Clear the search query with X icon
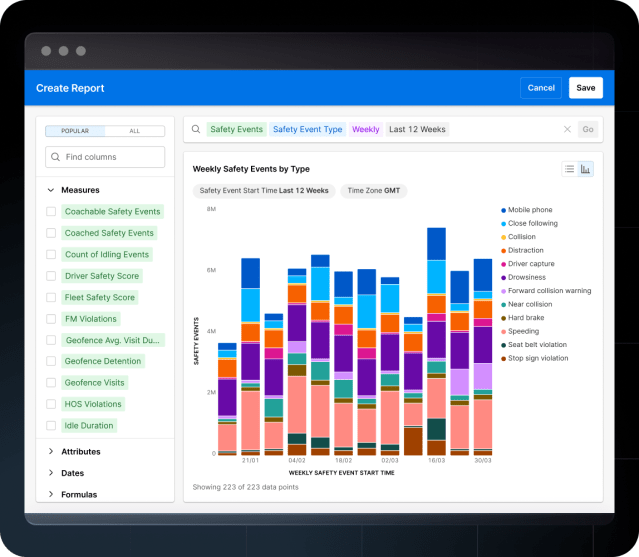639x557 pixels. (567, 129)
